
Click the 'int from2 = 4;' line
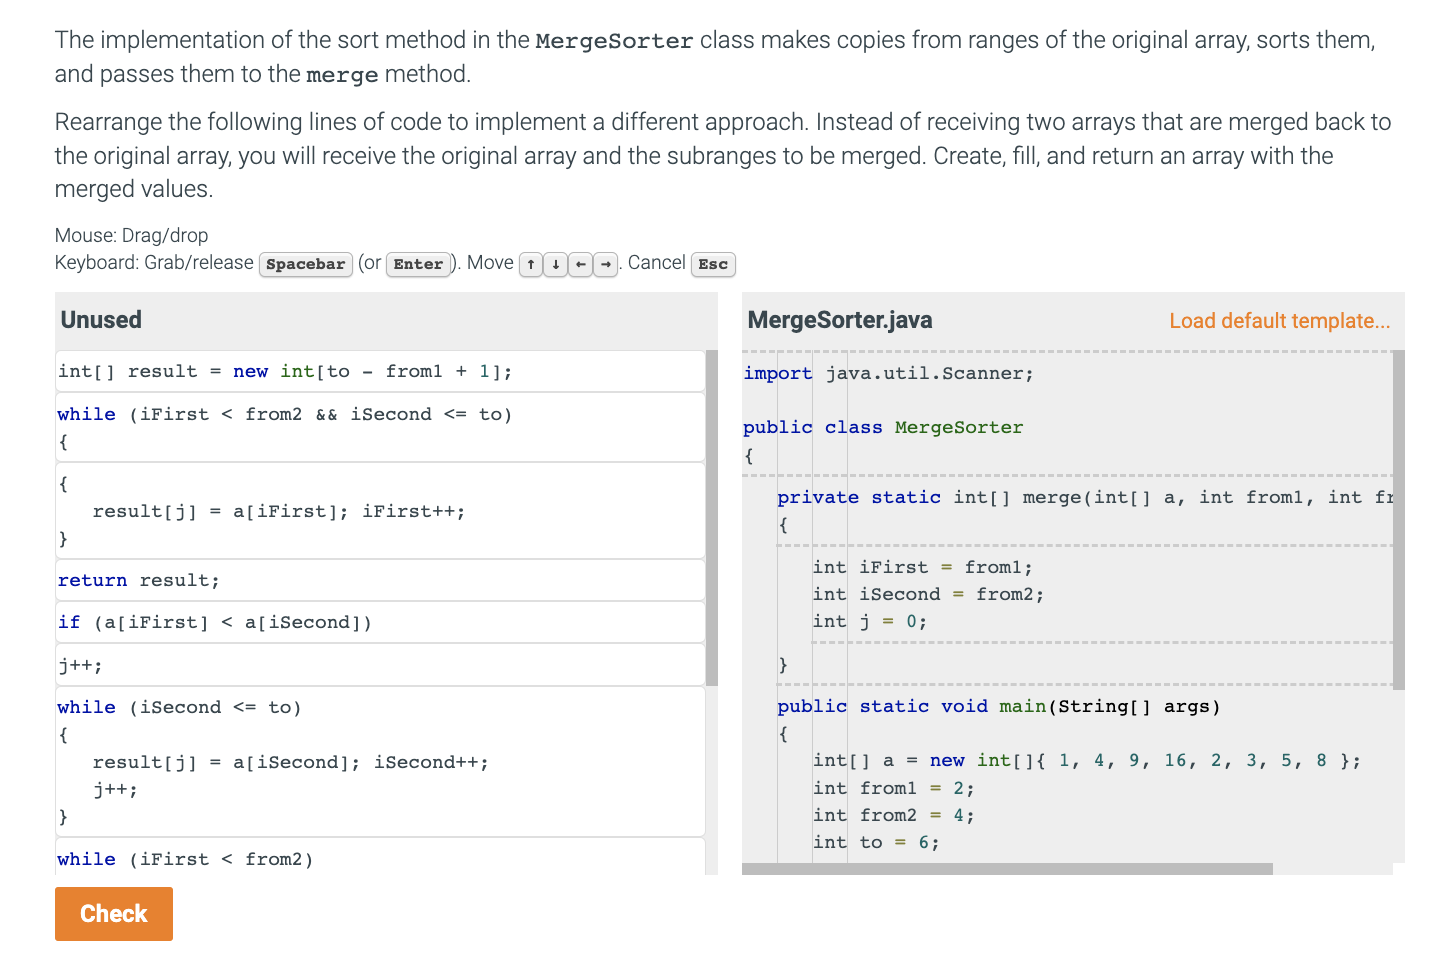[x=893, y=815]
